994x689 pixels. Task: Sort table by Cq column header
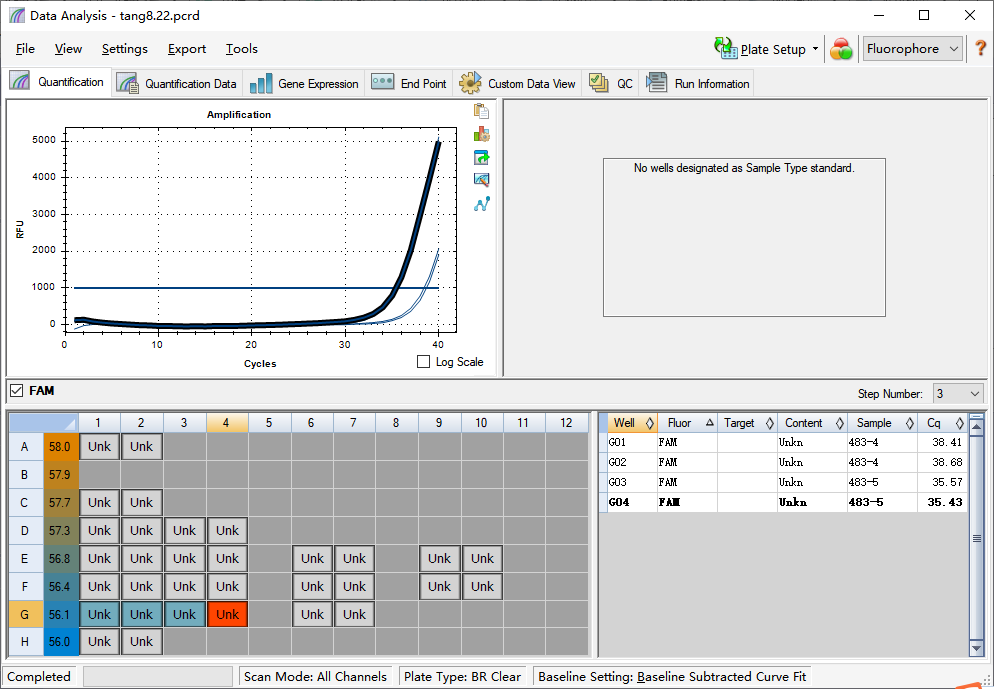coord(942,423)
